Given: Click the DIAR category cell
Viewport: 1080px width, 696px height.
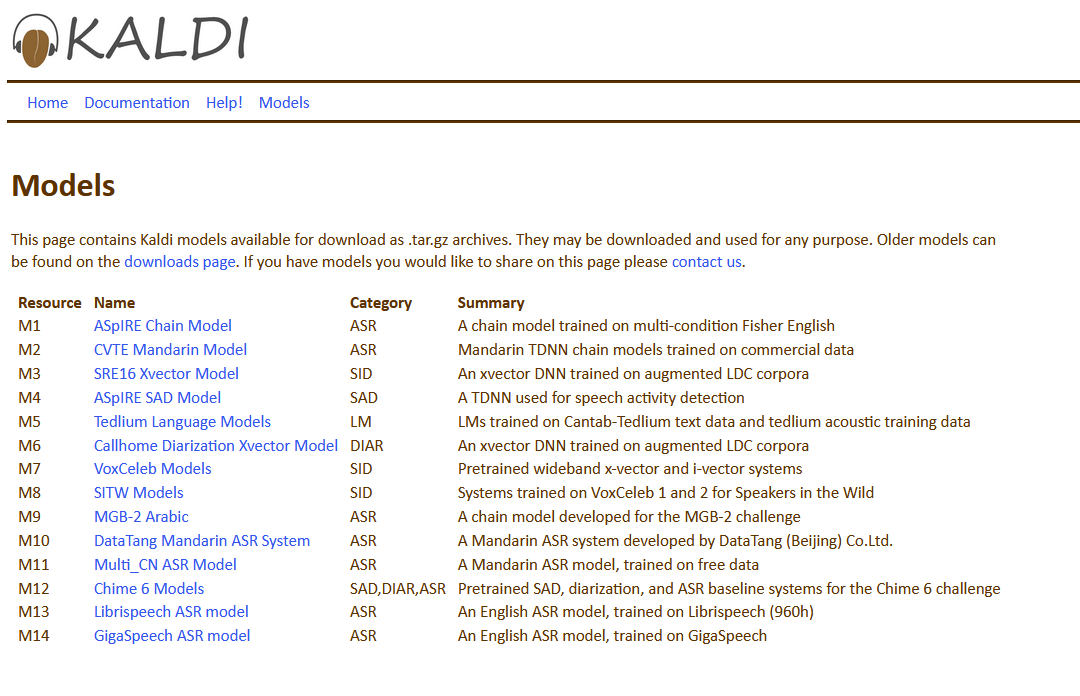Looking at the screenshot, I should tap(366, 446).
